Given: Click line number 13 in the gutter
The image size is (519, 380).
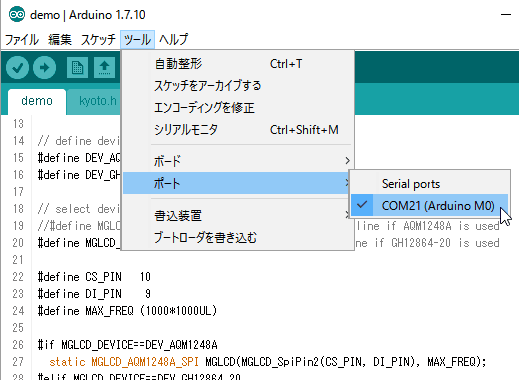Looking at the screenshot, I should pyautogui.click(x=18, y=124).
